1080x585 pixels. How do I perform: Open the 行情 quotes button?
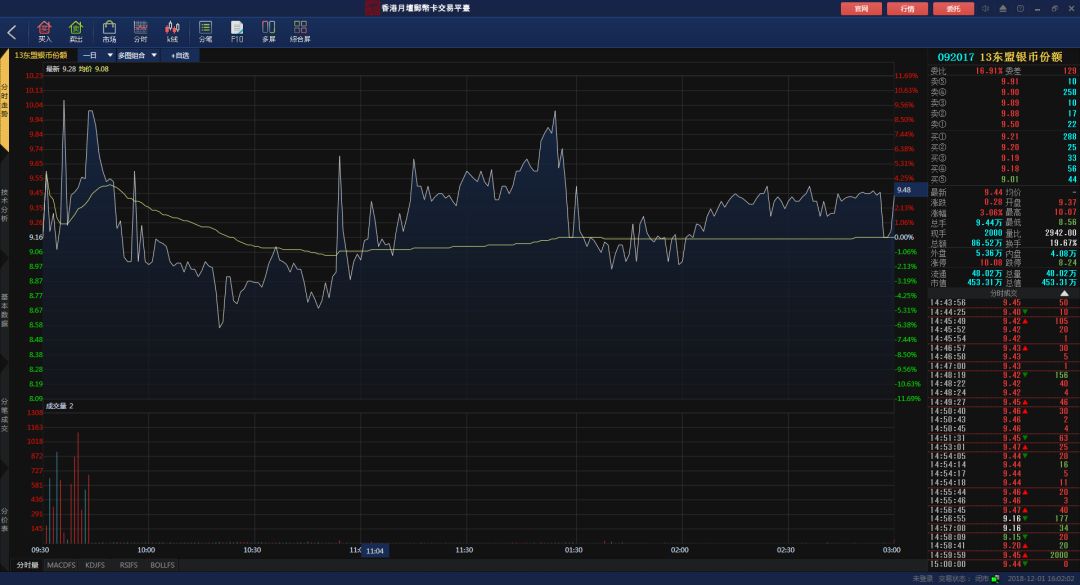click(907, 9)
